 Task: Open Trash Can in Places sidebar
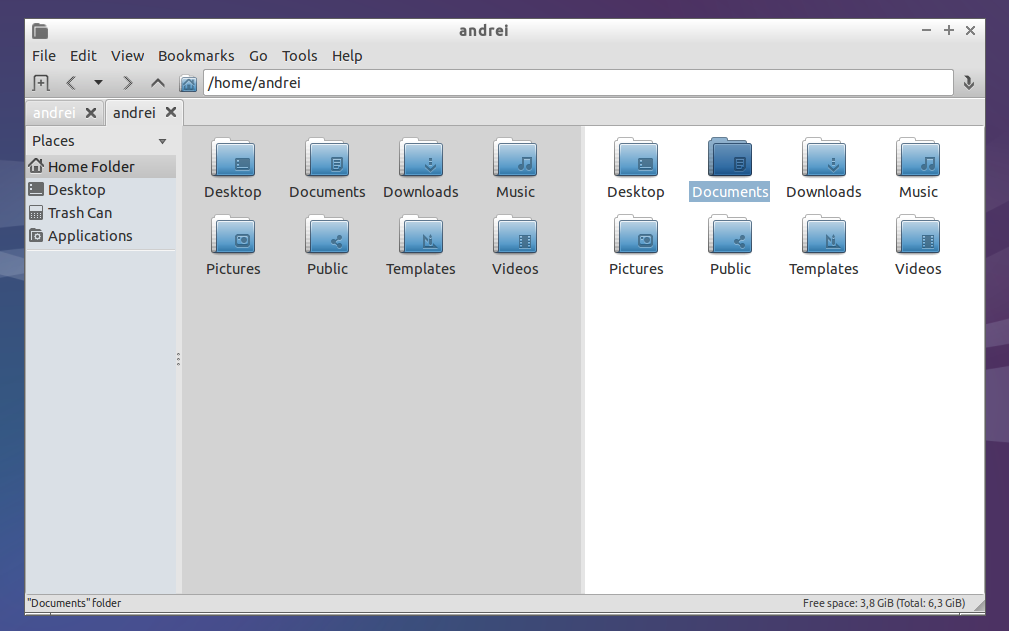click(101, 213)
